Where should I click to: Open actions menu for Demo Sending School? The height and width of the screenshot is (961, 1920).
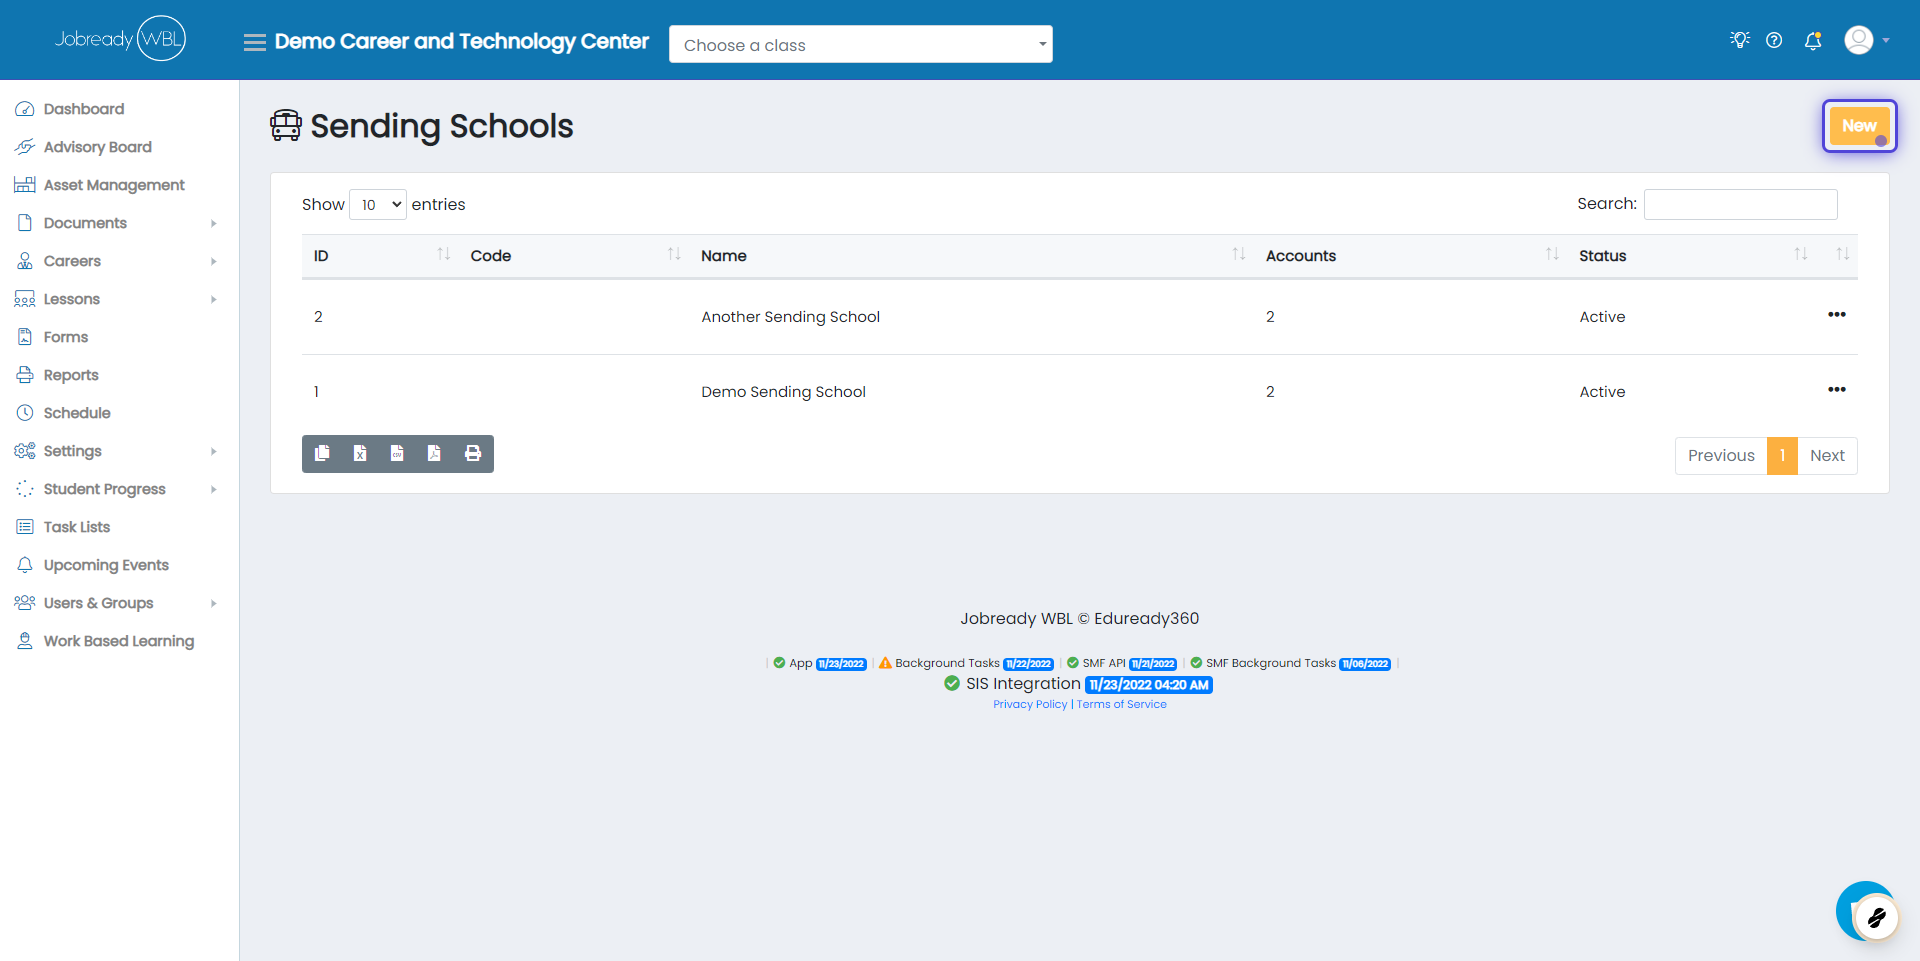coord(1837,390)
